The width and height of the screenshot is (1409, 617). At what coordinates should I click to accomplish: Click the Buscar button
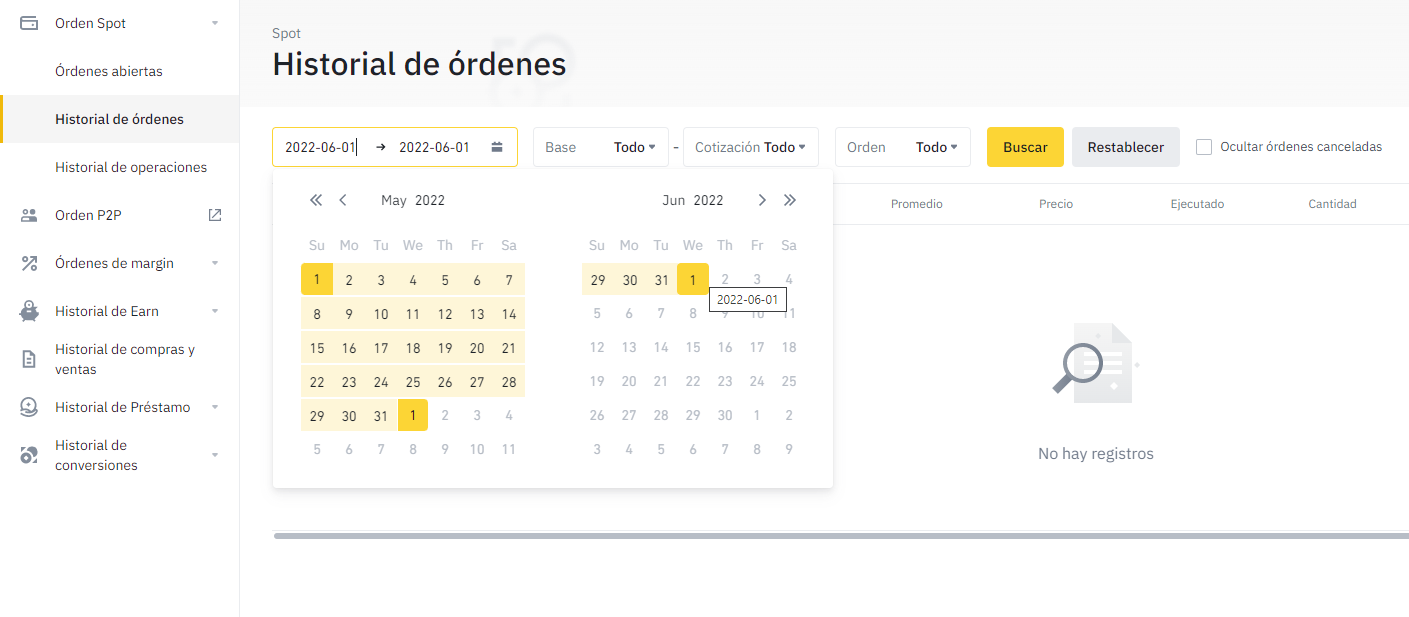click(x=1025, y=147)
